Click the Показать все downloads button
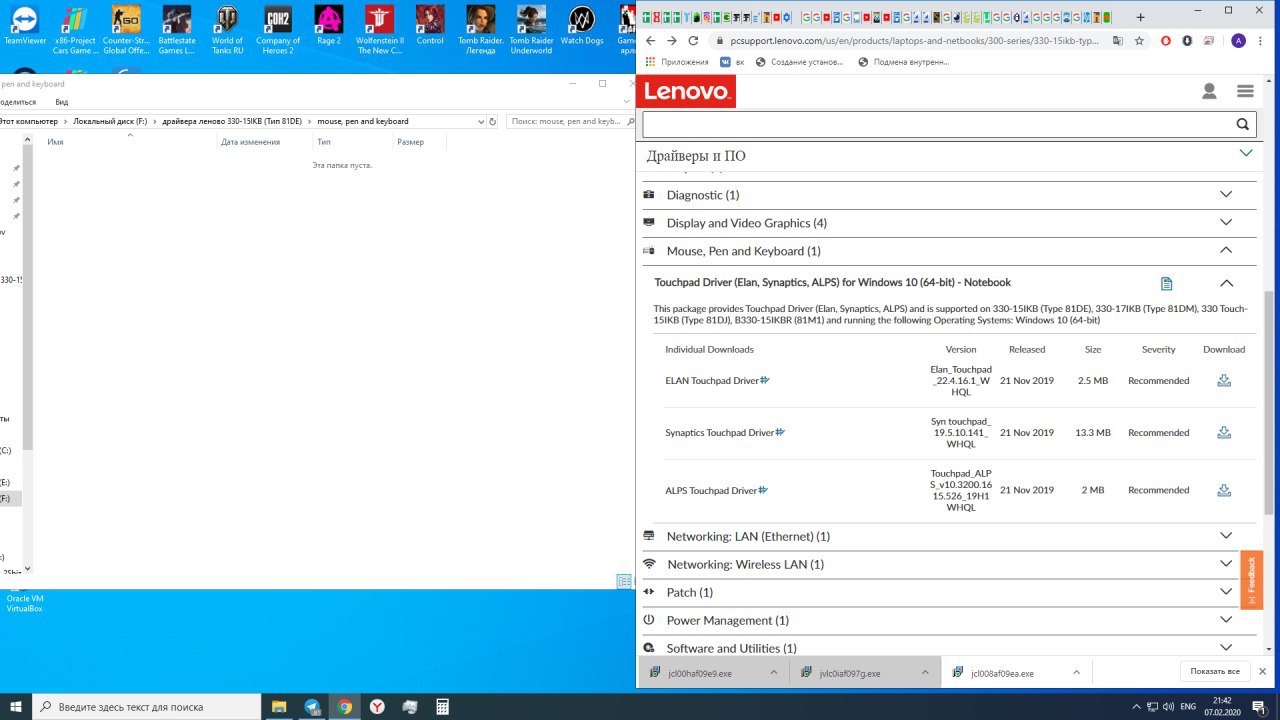 pyautogui.click(x=1215, y=671)
